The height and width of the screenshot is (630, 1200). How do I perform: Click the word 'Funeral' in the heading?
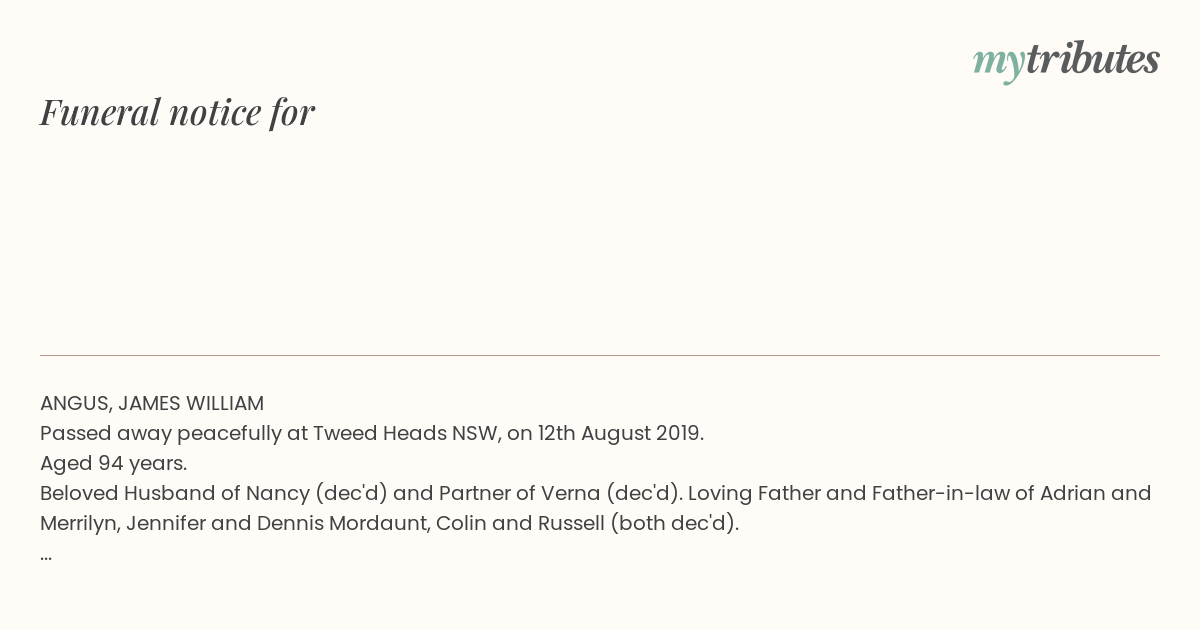click(100, 112)
